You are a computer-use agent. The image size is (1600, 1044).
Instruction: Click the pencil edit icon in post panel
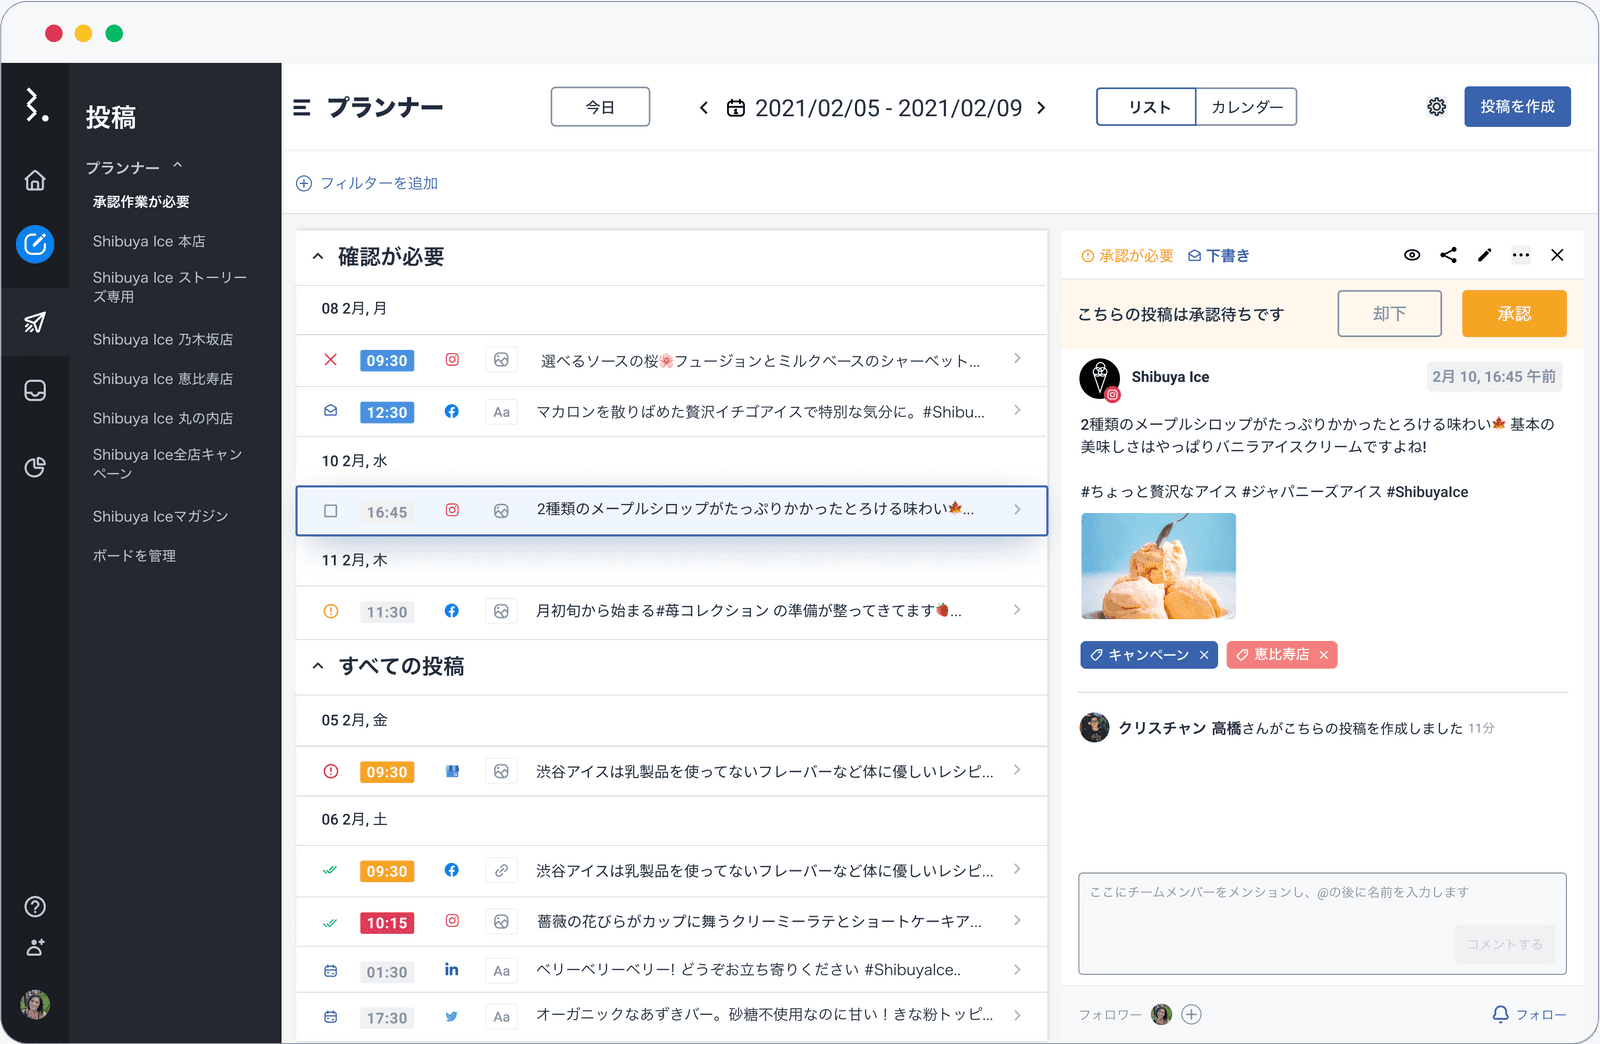click(1484, 255)
